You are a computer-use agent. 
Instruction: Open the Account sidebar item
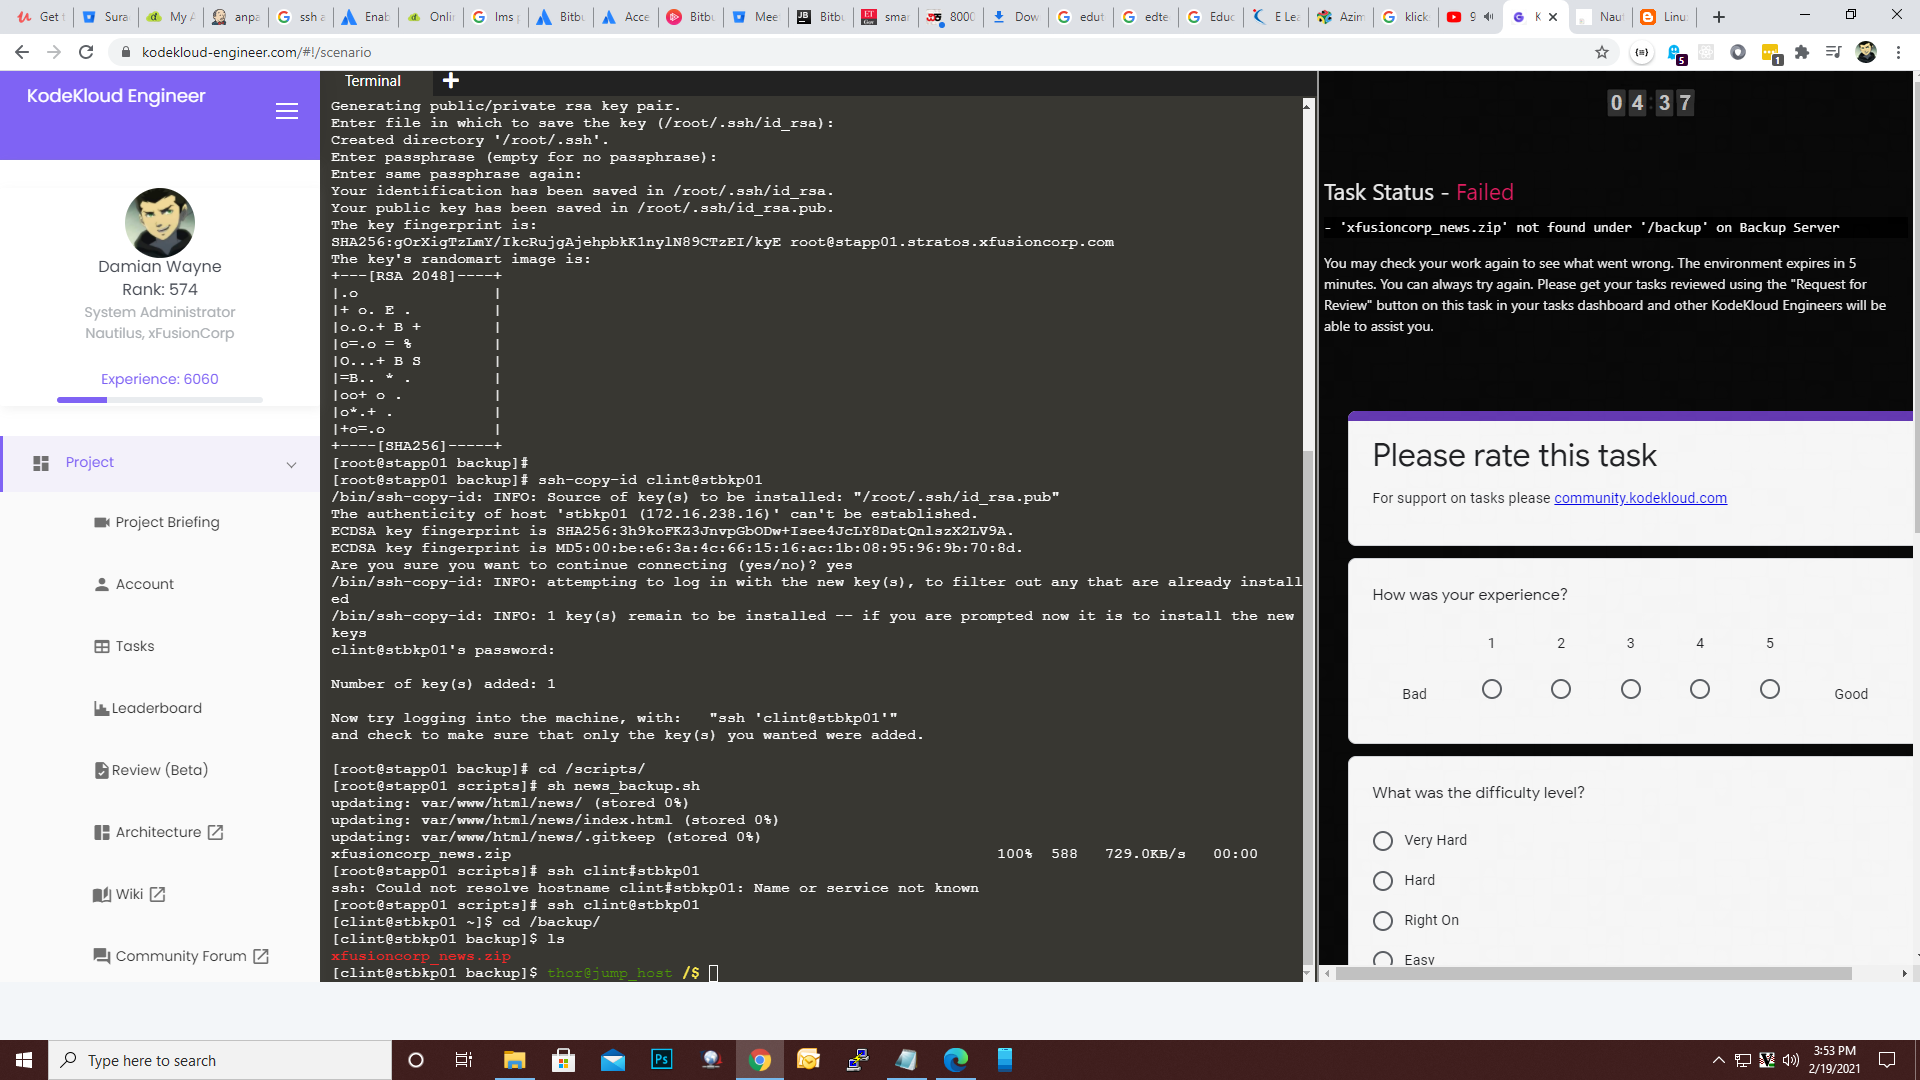click(144, 584)
